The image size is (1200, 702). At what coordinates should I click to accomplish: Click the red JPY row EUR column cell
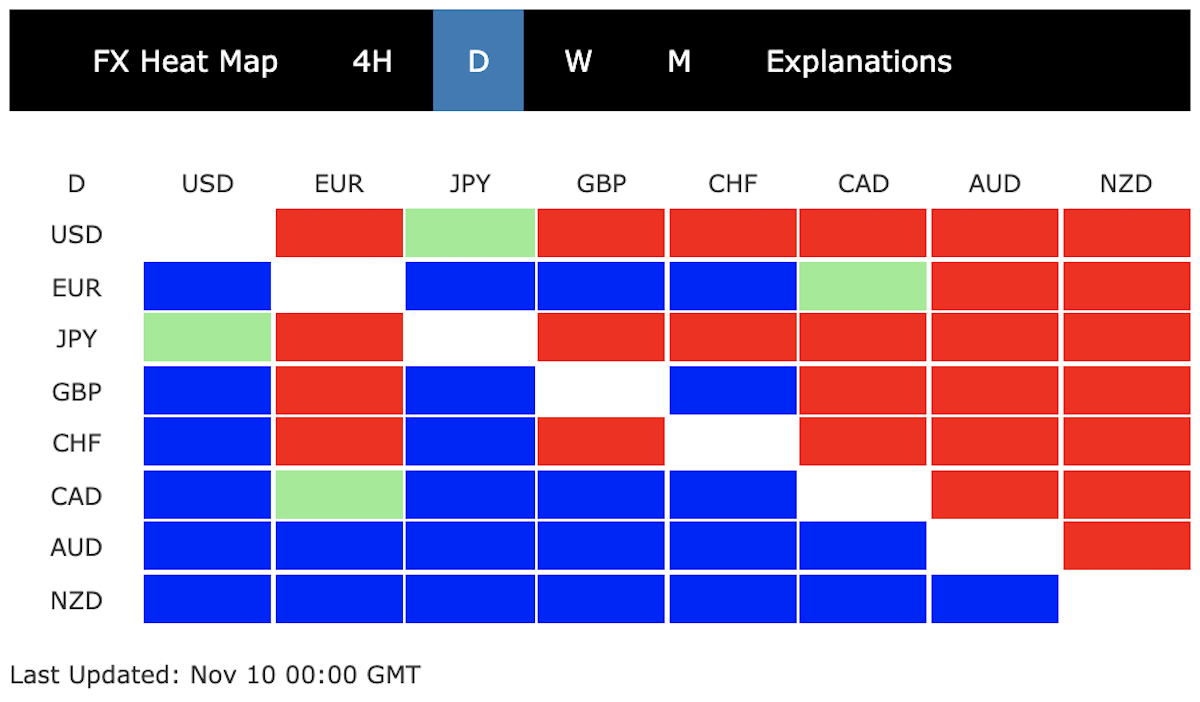pos(339,337)
